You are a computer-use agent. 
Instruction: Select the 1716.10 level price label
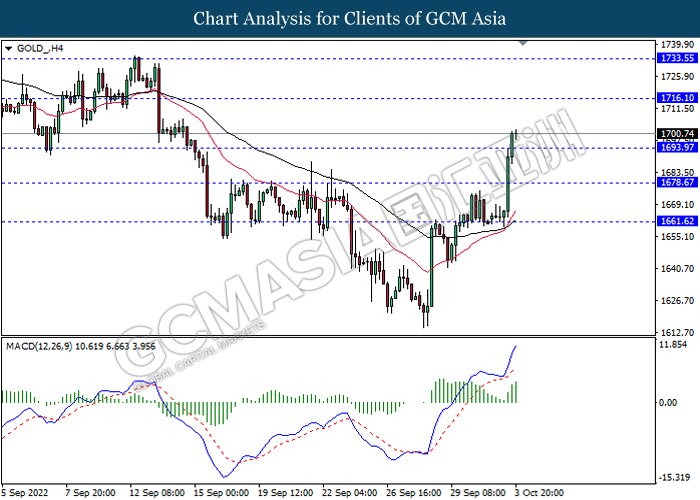(677, 98)
